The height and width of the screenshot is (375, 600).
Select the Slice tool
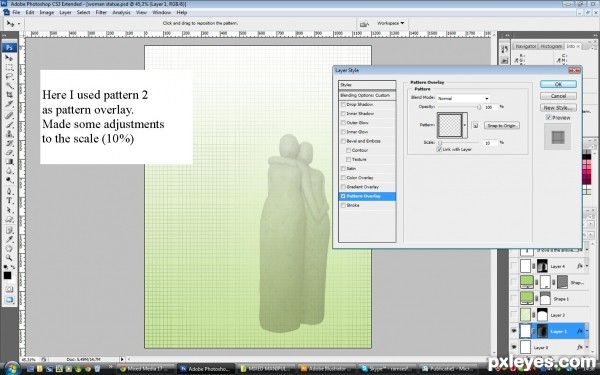click(9, 104)
